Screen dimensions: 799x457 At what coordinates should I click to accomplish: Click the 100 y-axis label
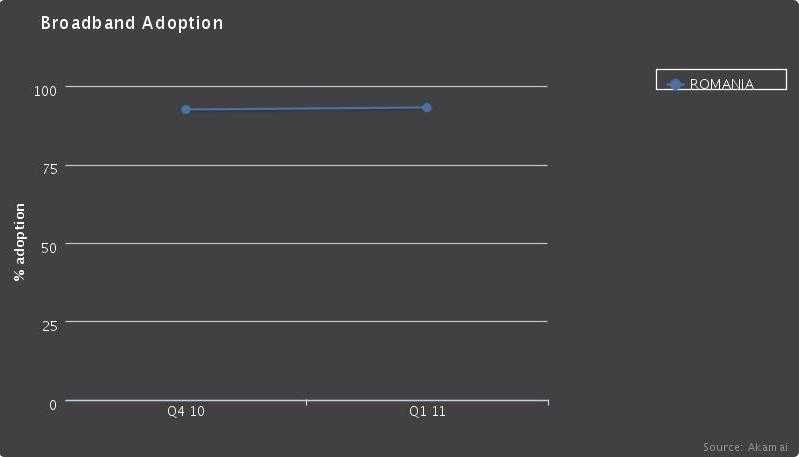46,91
